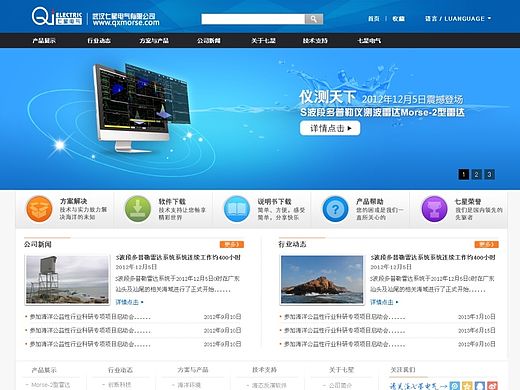Open second news list row in 公司新闻
520x390 pixels.
[x=133, y=330]
